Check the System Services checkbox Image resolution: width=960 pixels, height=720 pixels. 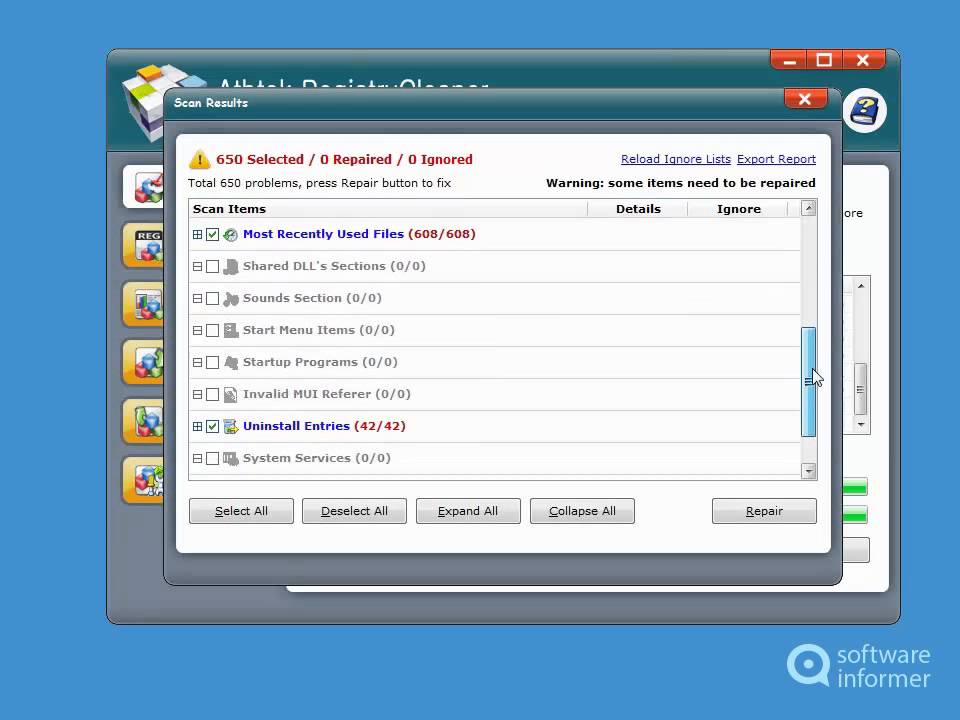pyautogui.click(x=212, y=459)
